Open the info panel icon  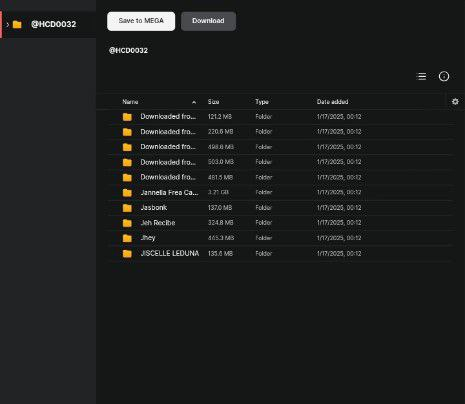444,76
